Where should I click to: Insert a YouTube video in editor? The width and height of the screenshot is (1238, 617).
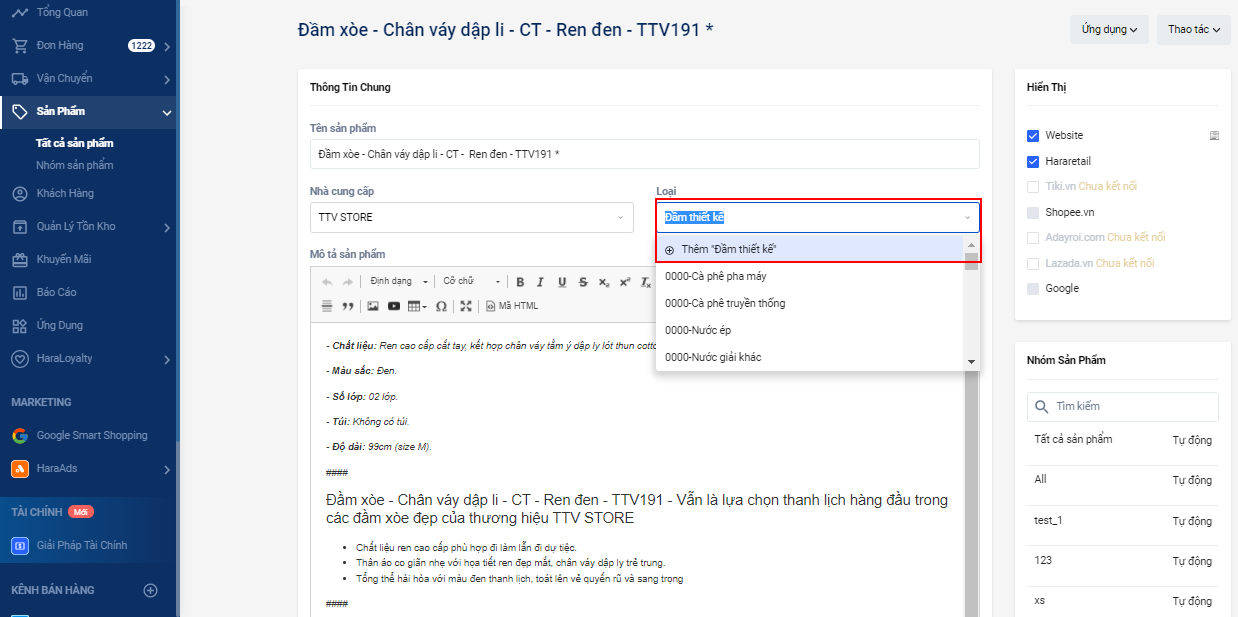coord(394,306)
